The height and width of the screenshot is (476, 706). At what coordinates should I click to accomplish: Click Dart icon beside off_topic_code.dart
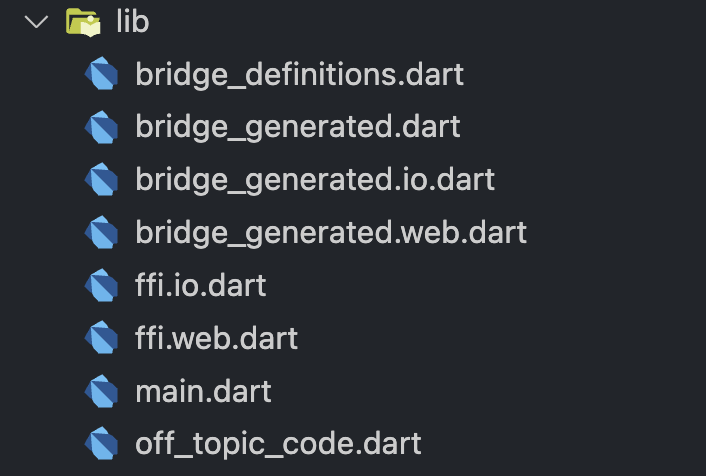pos(102,444)
